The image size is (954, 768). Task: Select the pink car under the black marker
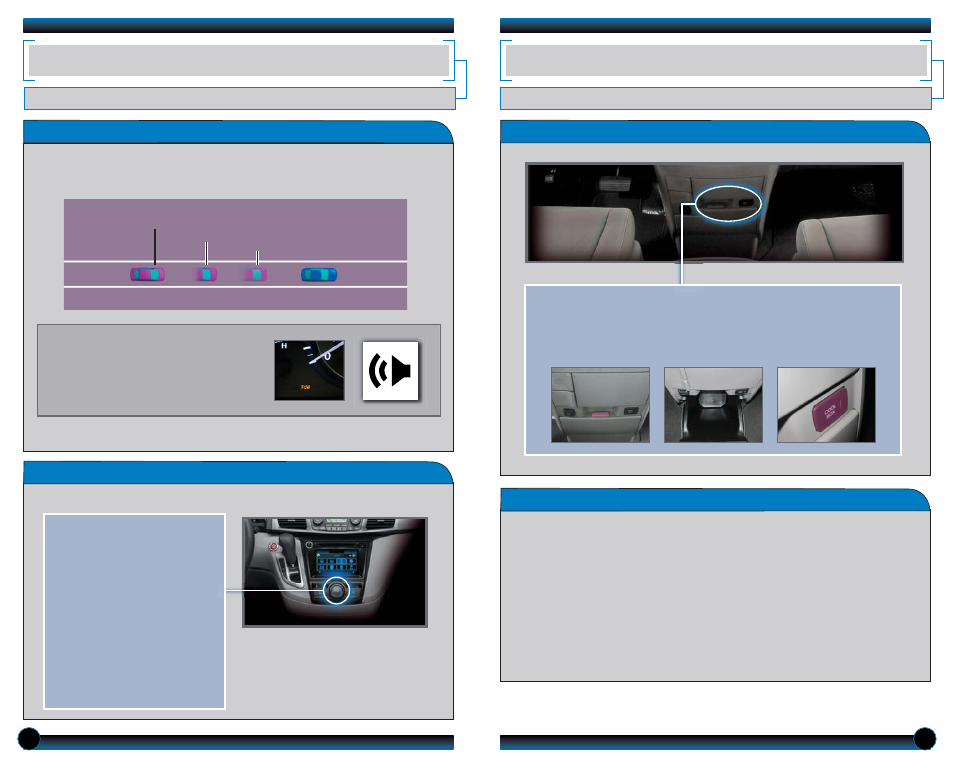point(147,274)
